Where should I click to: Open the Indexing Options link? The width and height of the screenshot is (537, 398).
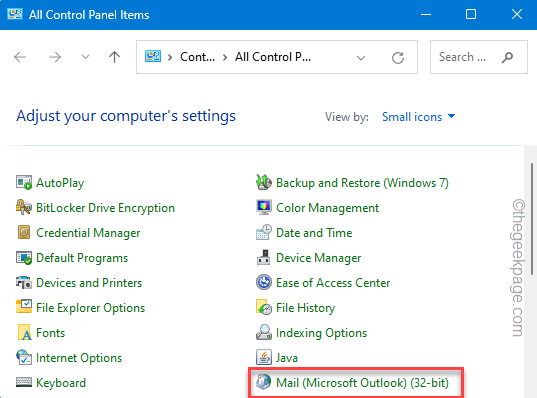(x=321, y=333)
